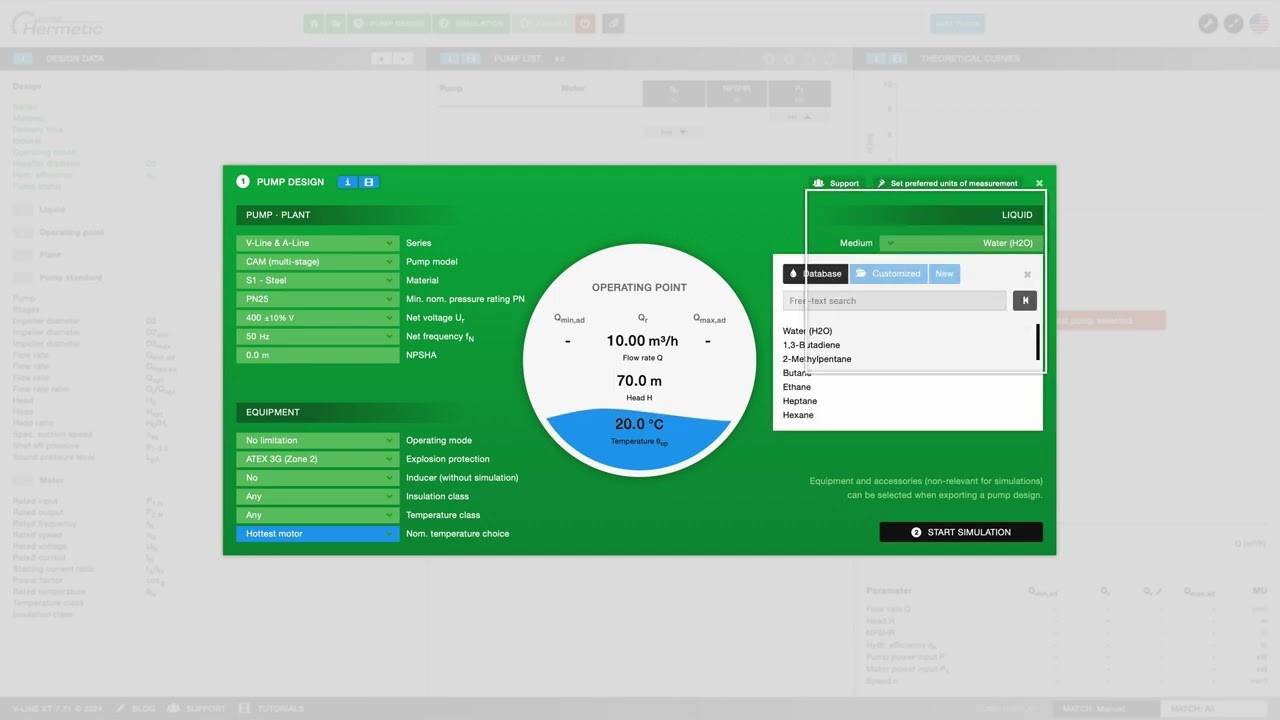1280x720 pixels.
Task: Switch to the Customized liquids tab
Action: click(x=888, y=274)
